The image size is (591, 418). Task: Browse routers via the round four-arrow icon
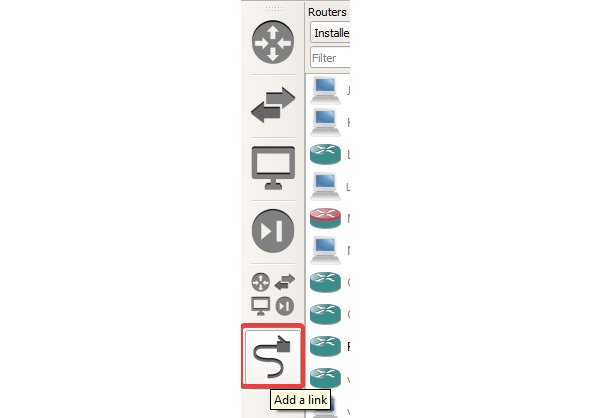273,42
